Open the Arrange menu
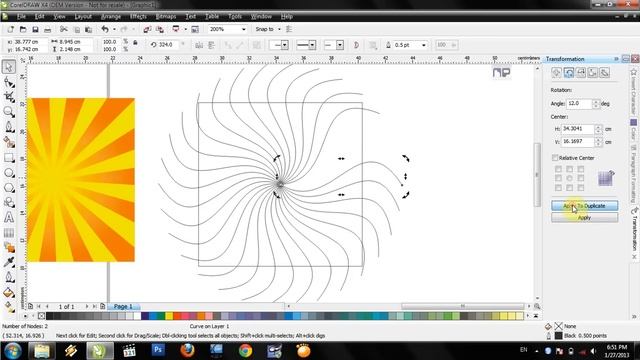640x360 pixels. [111, 17]
